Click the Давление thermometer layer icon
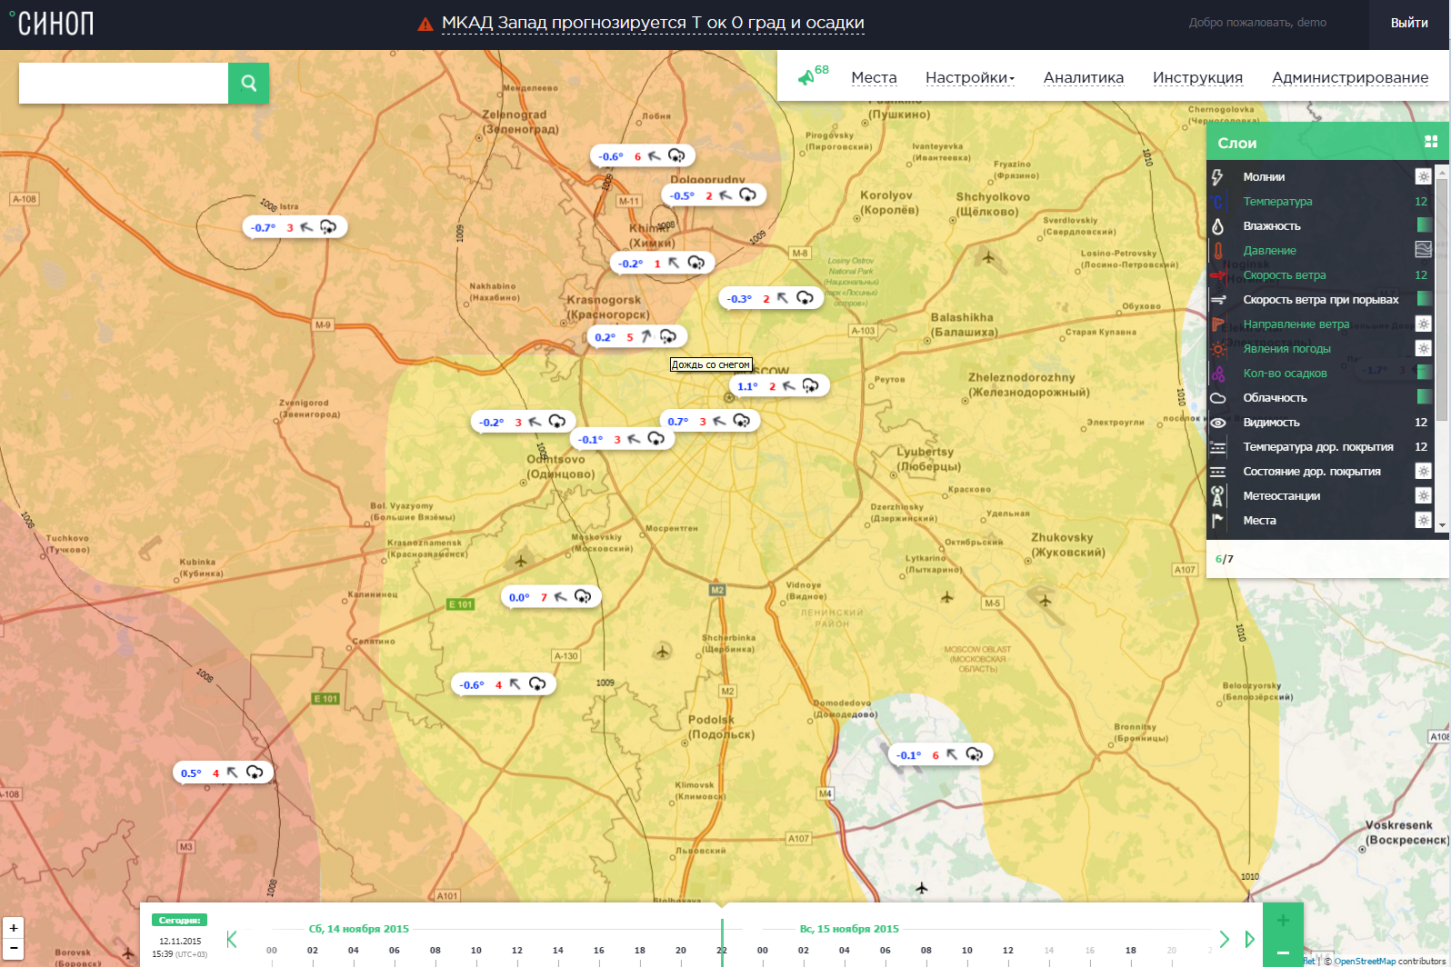Screen dimensions: 1451x967 1217,251
